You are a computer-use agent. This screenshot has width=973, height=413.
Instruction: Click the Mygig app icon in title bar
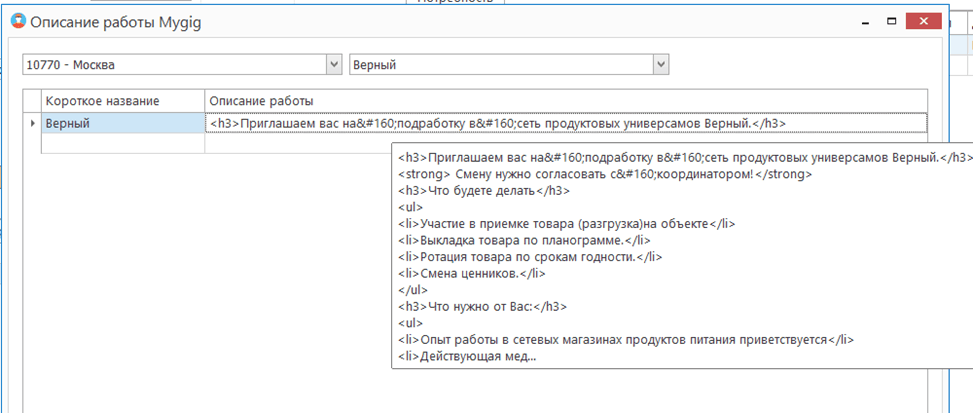pyautogui.click(x=19, y=22)
